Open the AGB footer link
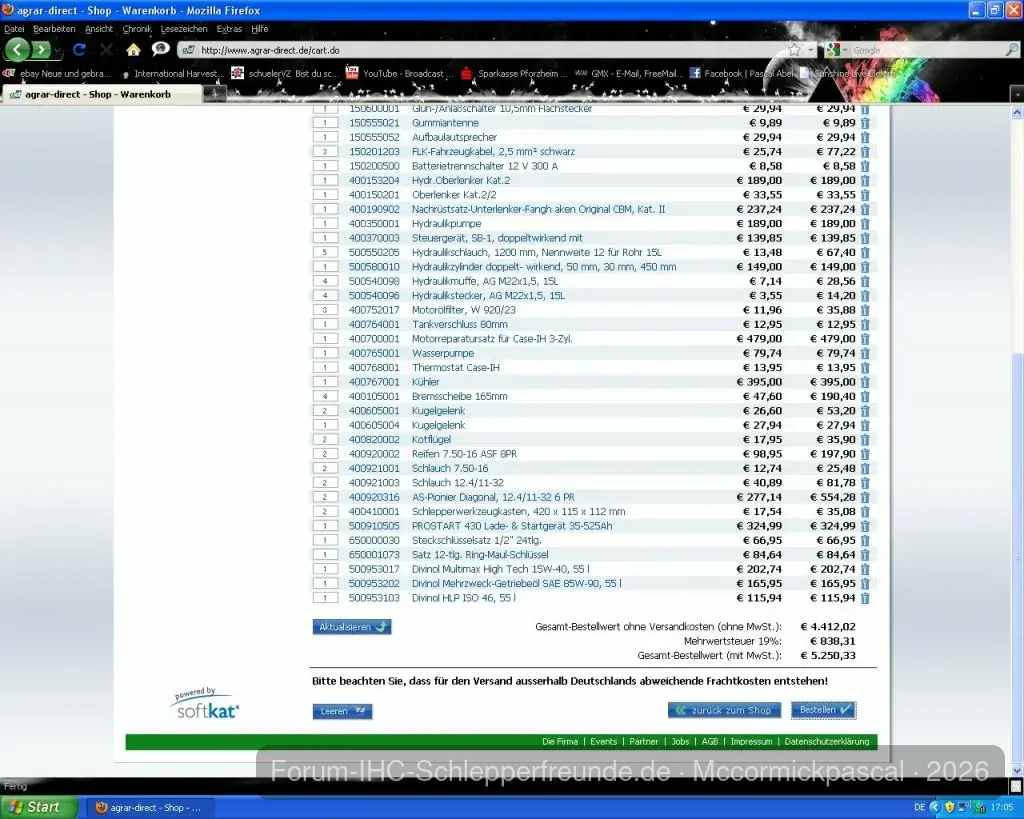 click(709, 741)
